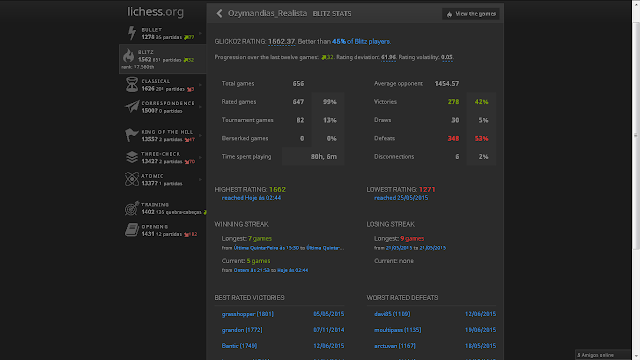Click the flame icon in View the games
This screenshot has height=360, width=640.
[449, 14]
